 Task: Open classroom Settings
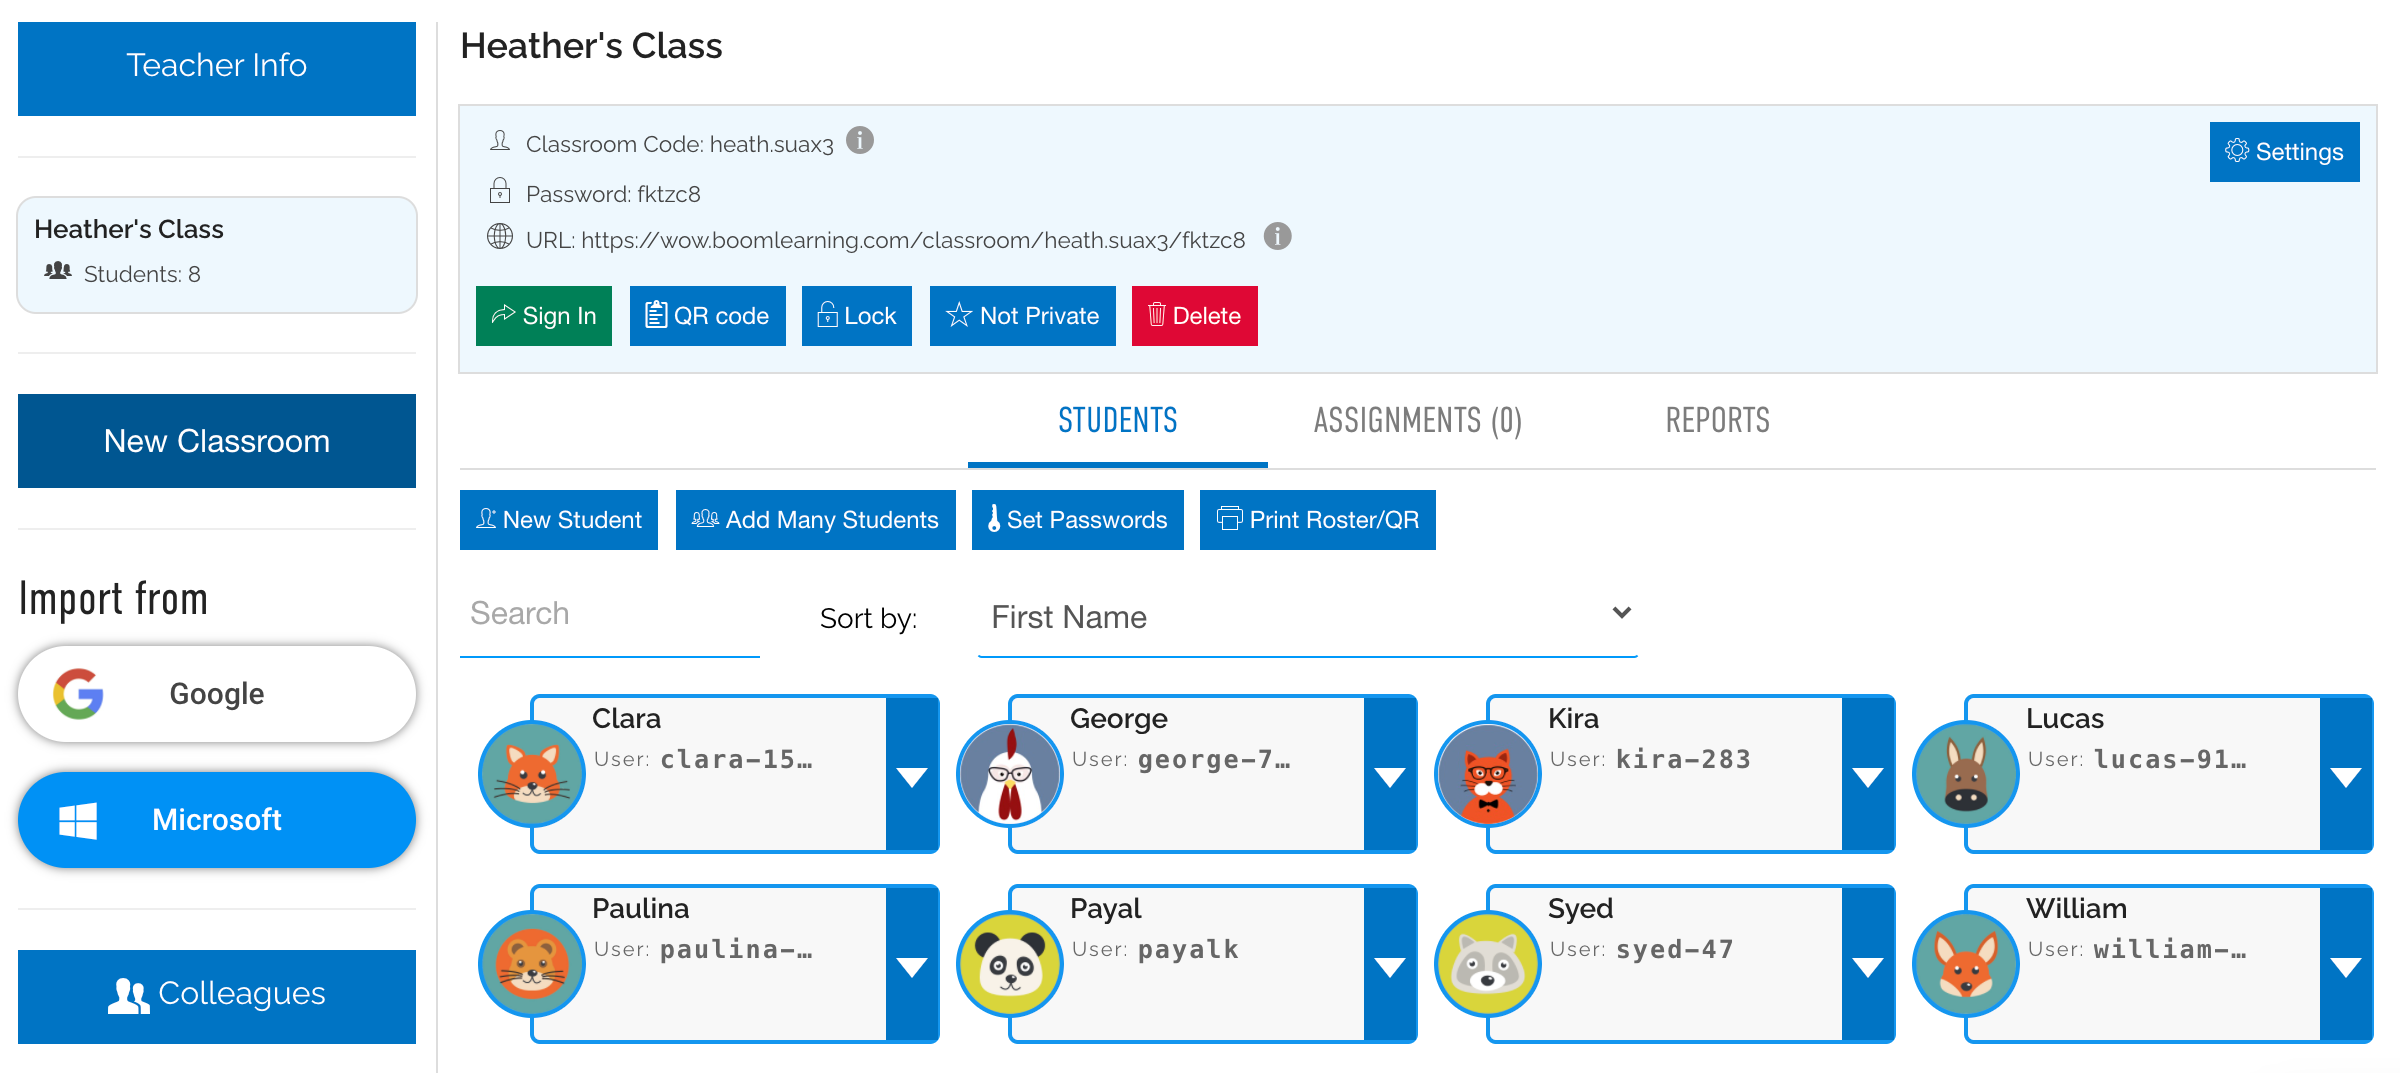pyautogui.click(x=2285, y=152)
